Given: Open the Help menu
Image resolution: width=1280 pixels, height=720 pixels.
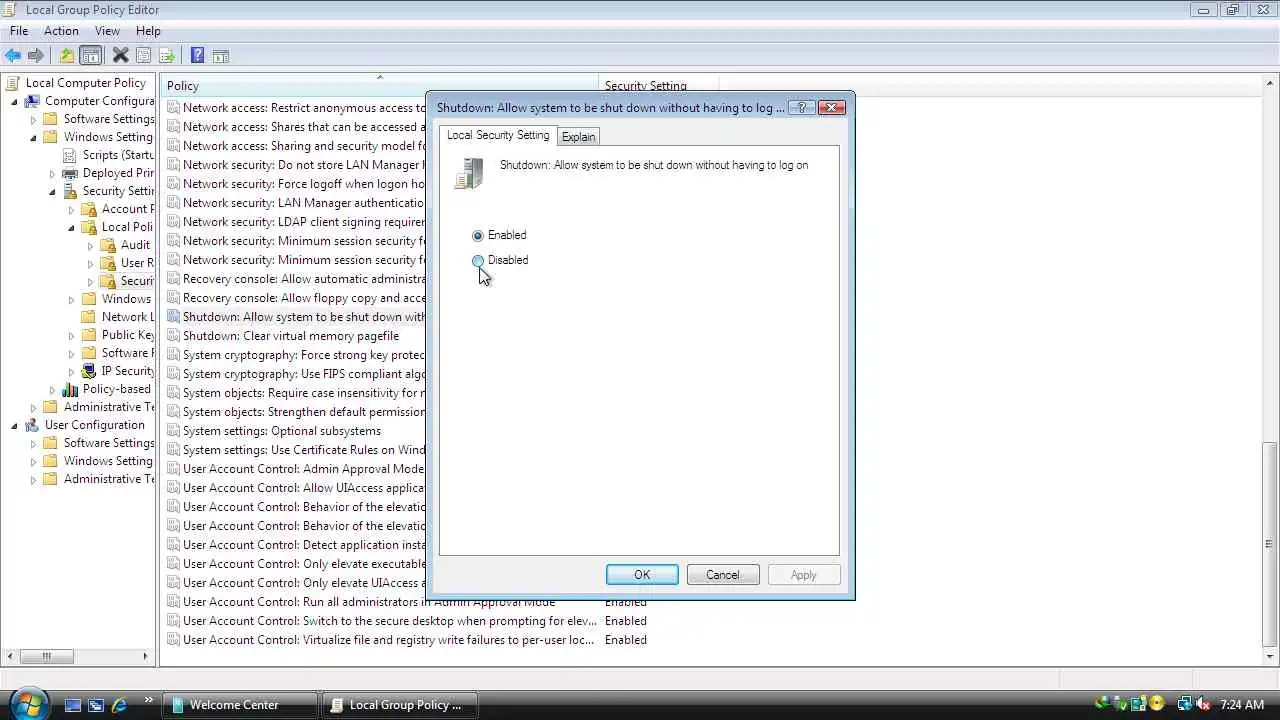Looking at the screenshot, I should (x=148, y=31).
